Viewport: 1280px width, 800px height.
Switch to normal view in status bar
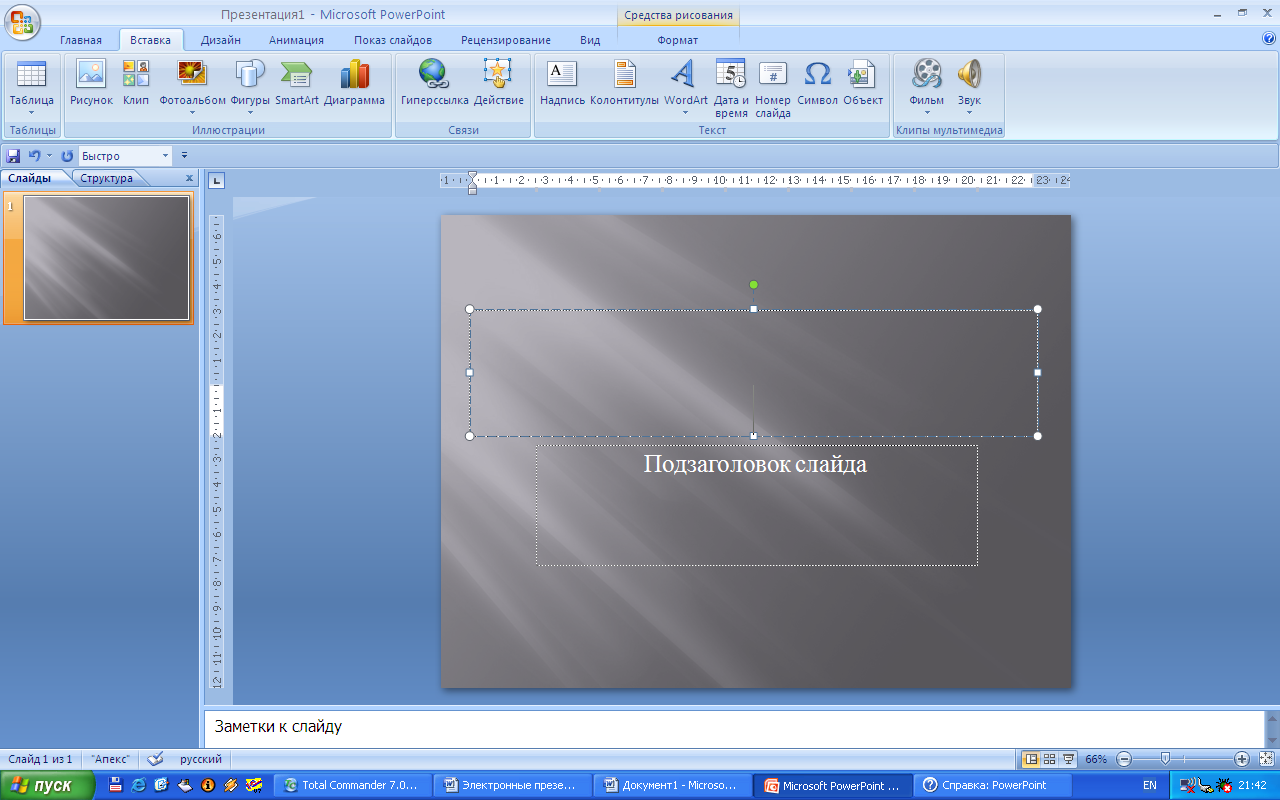tap(1031, 759)
